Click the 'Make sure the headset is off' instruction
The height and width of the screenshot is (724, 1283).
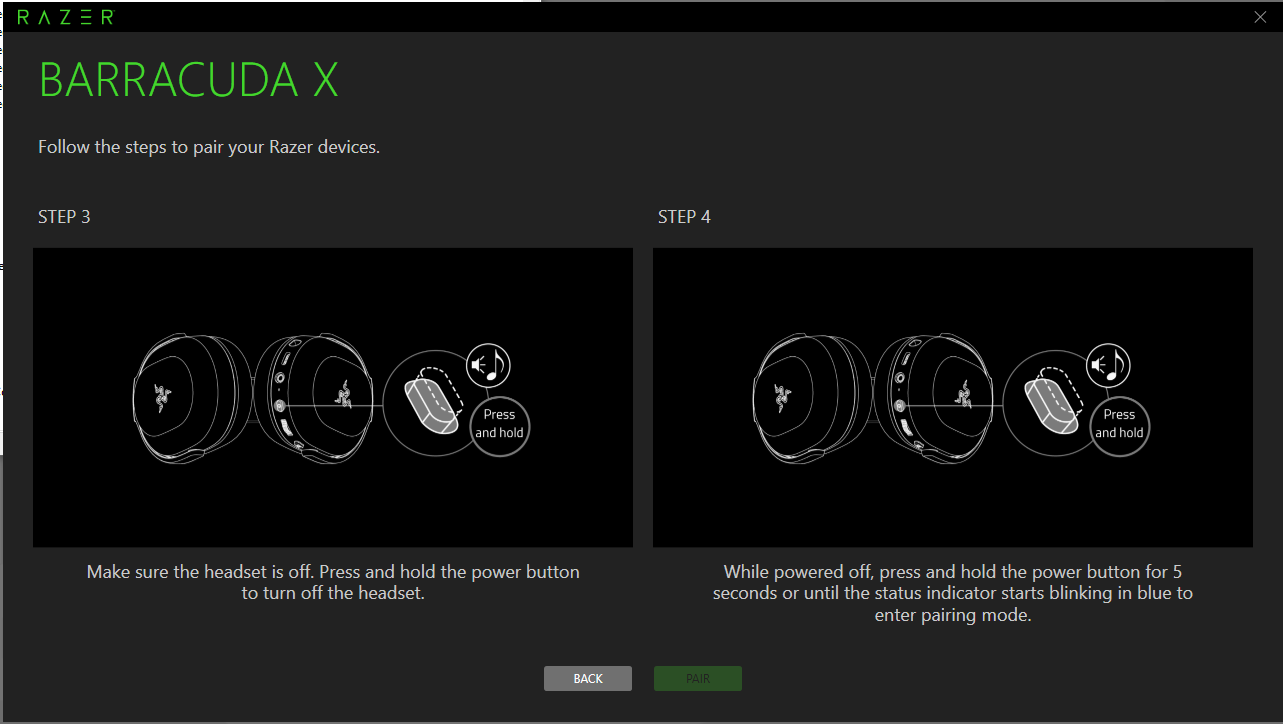point(333,582)
